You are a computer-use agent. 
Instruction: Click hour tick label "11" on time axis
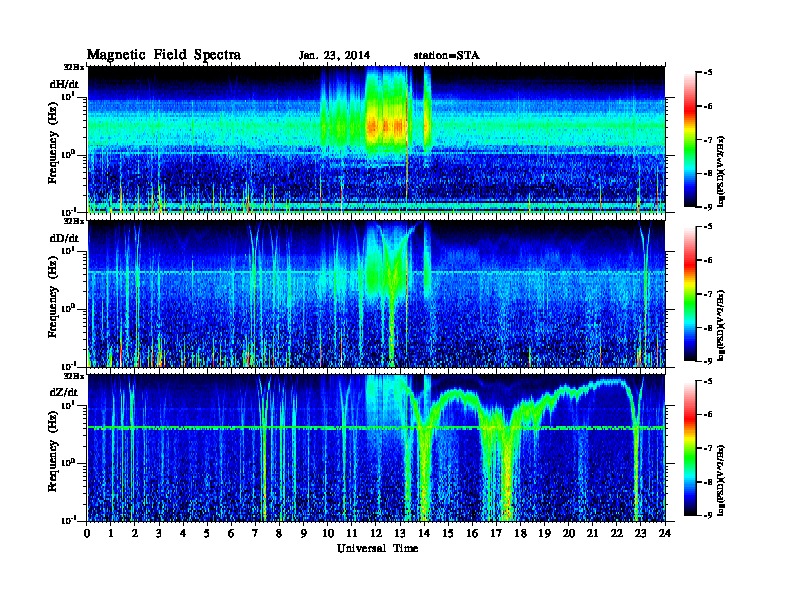tap(352, 533)
